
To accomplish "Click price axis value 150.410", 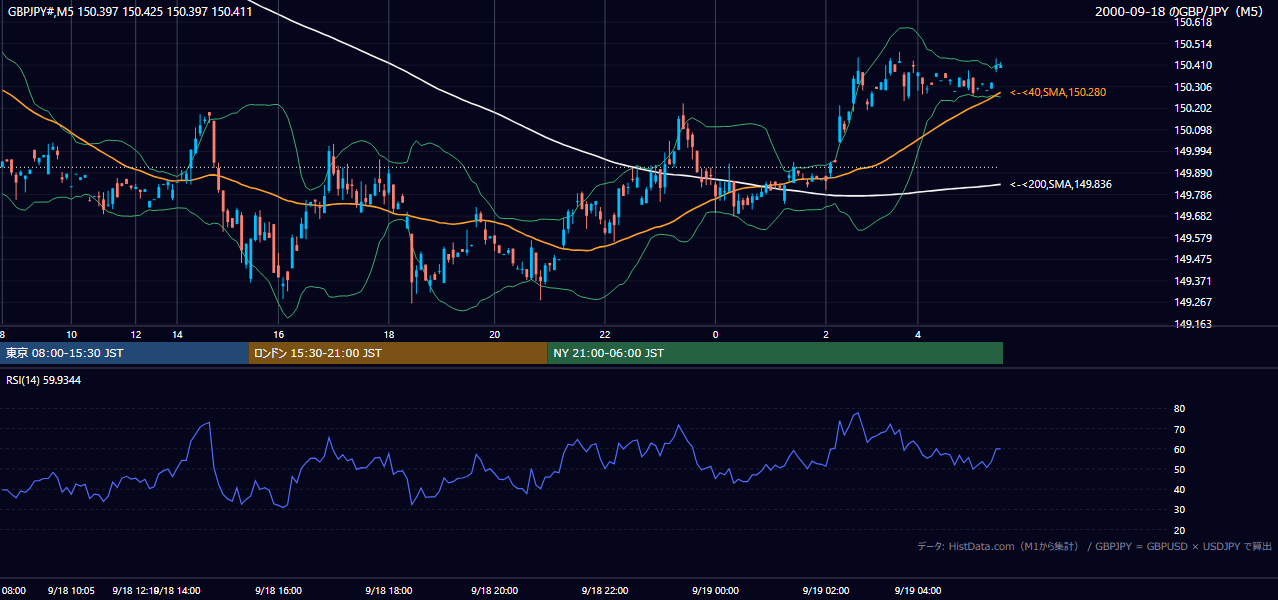I will pos(1193,65).
